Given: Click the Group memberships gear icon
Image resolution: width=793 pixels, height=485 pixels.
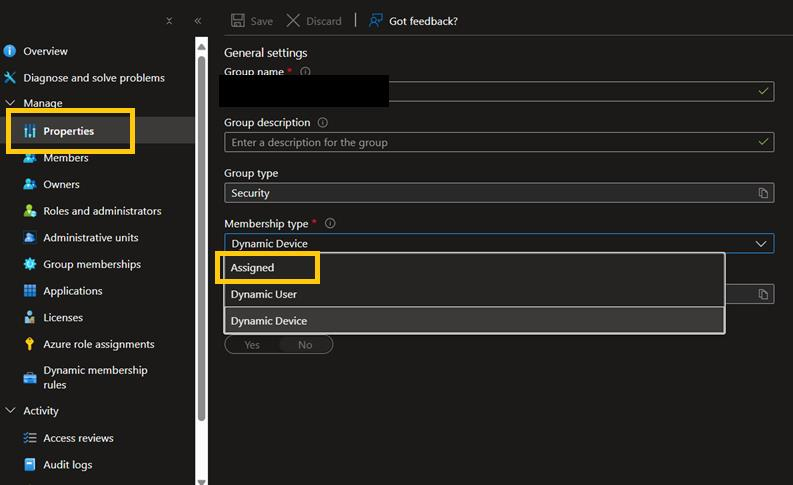Looking at the screenshot, I should [x=30, y=264].
